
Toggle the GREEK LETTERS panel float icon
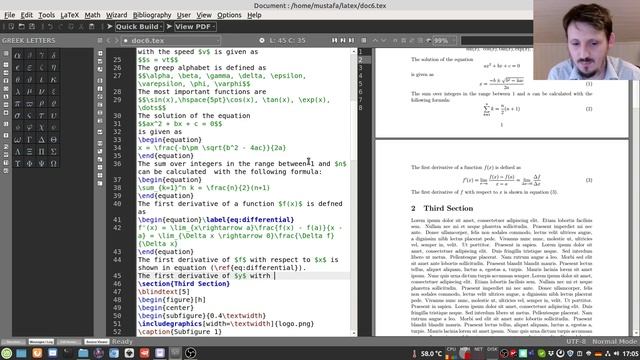pyautogui.click(x=100, y=40)
